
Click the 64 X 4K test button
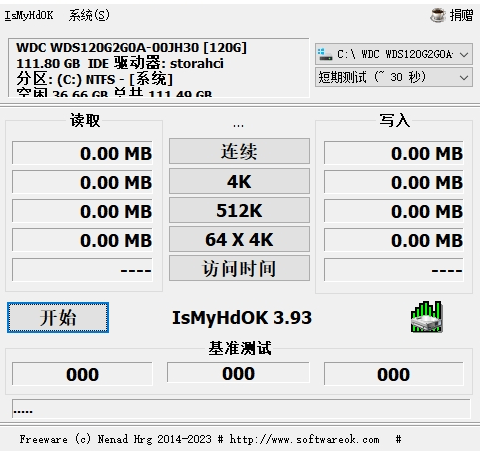239,239
